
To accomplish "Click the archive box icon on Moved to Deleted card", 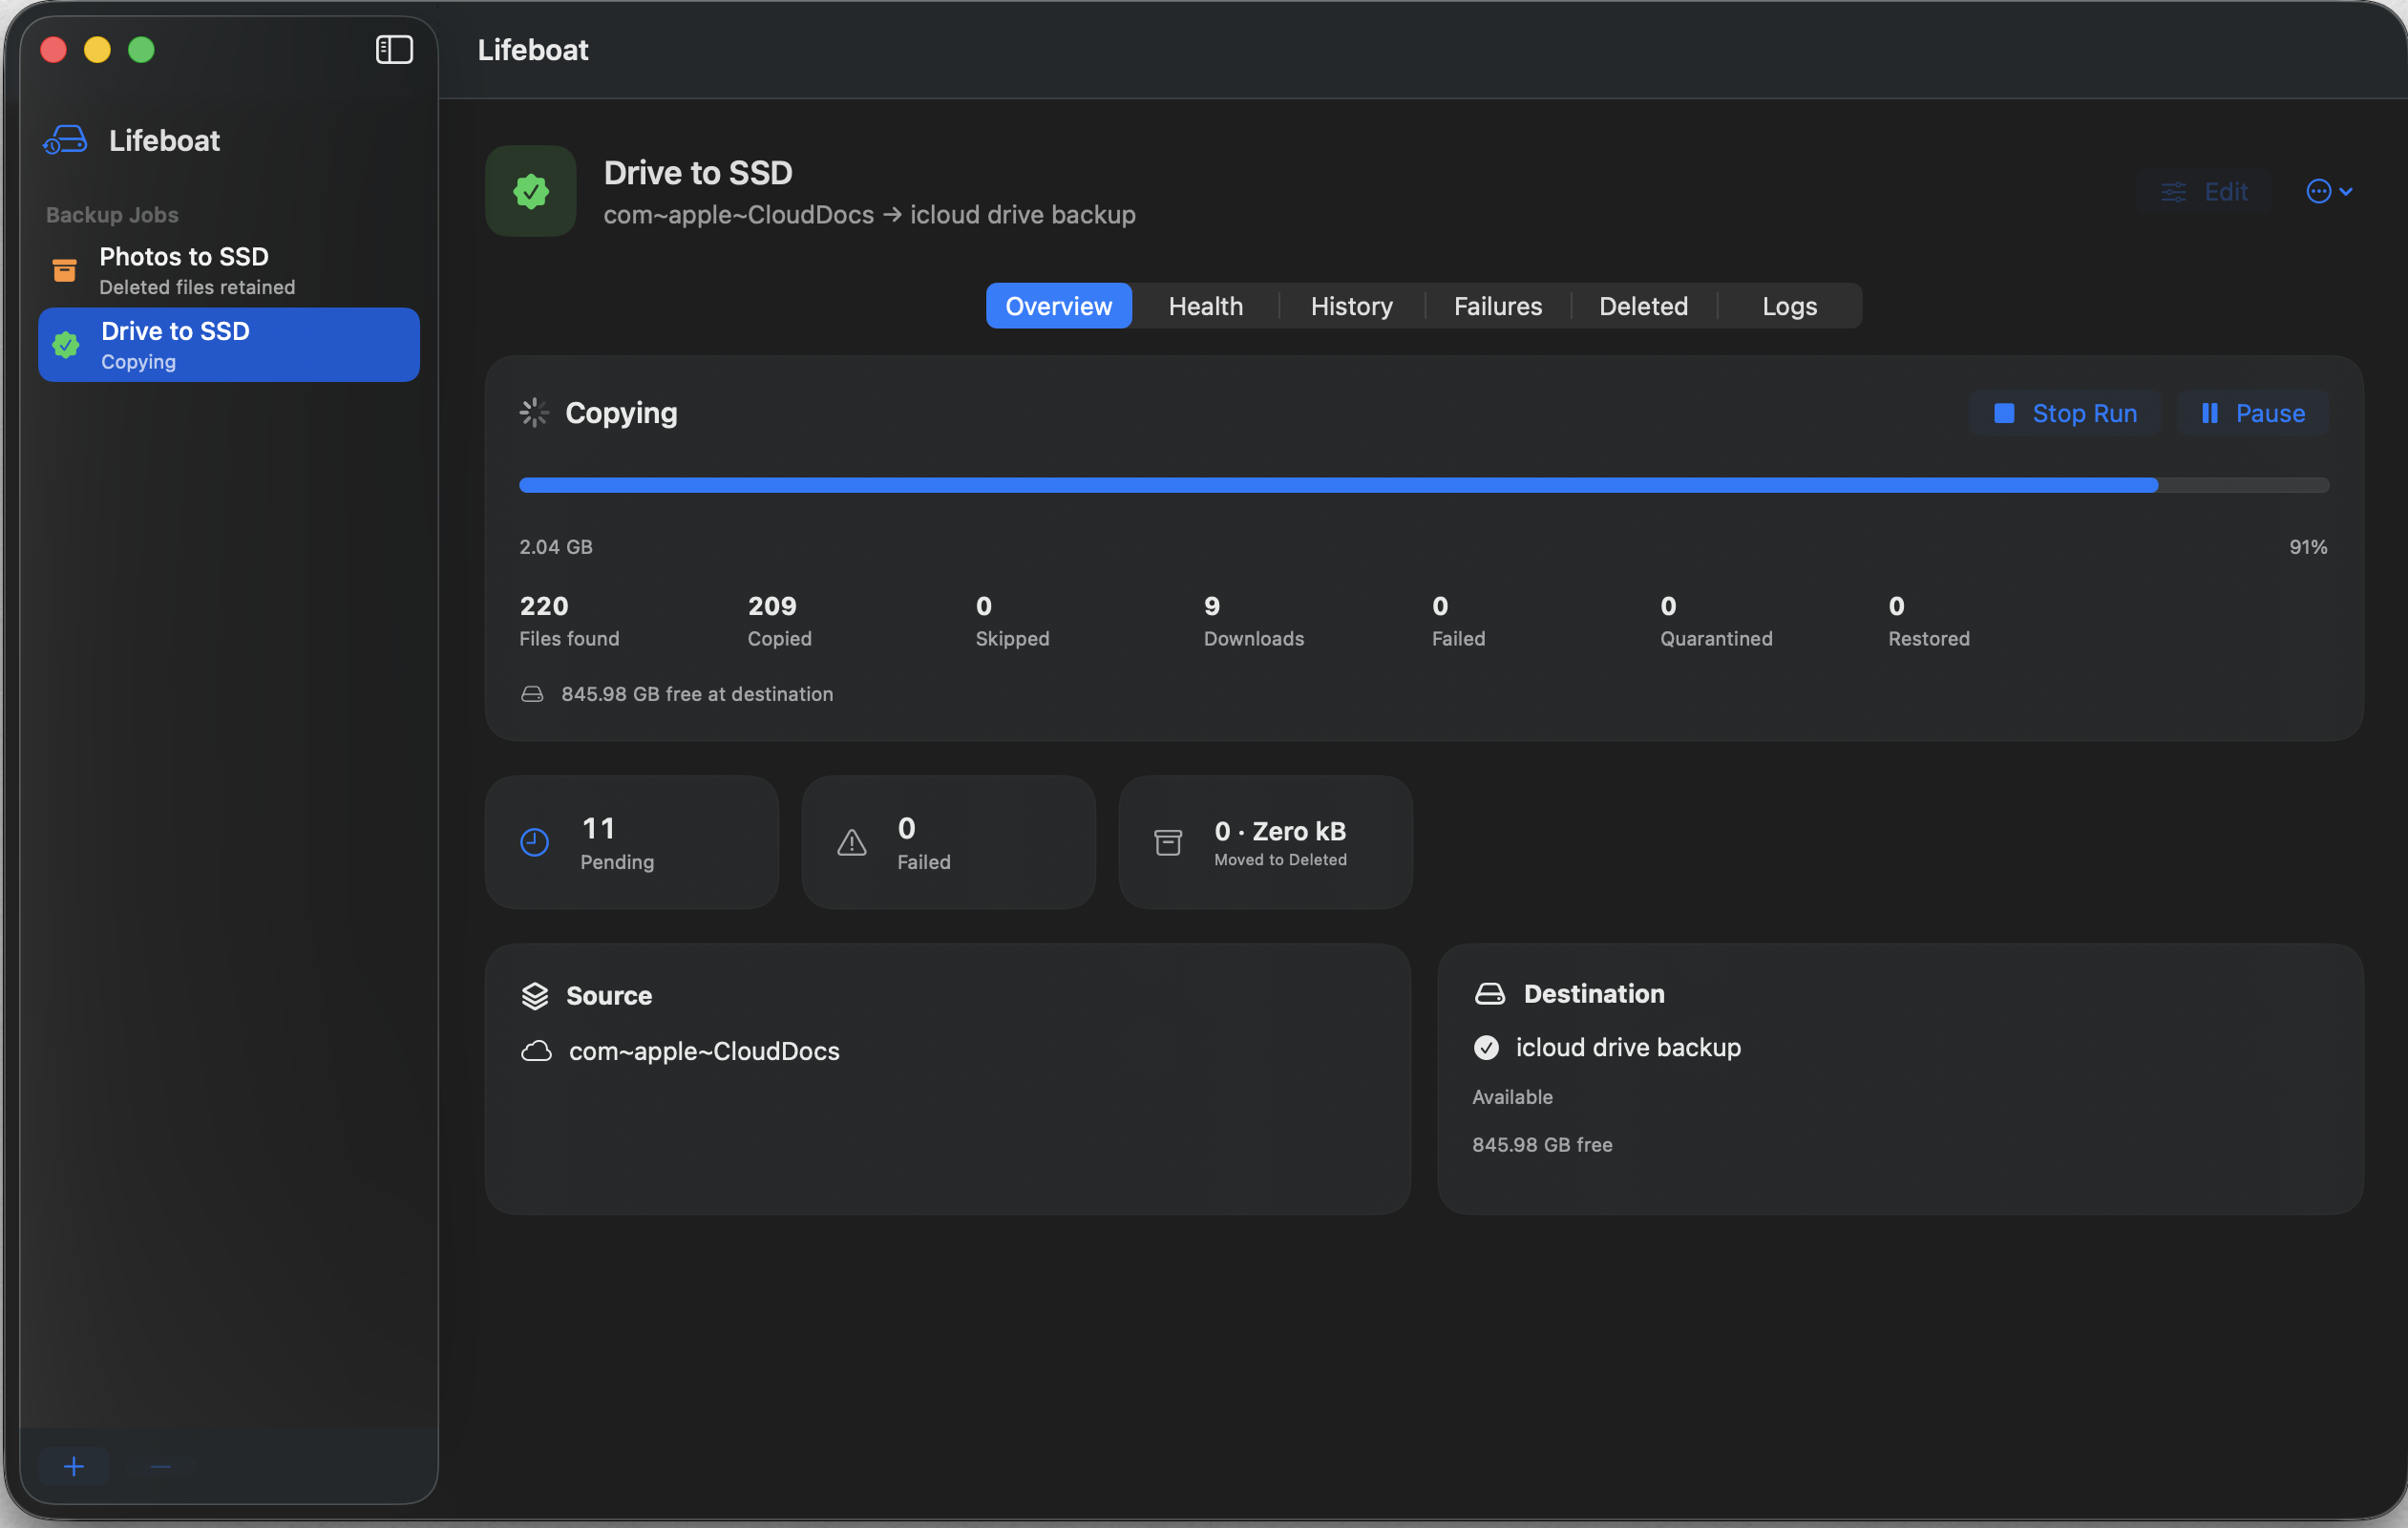I will tap(1168, 843).
